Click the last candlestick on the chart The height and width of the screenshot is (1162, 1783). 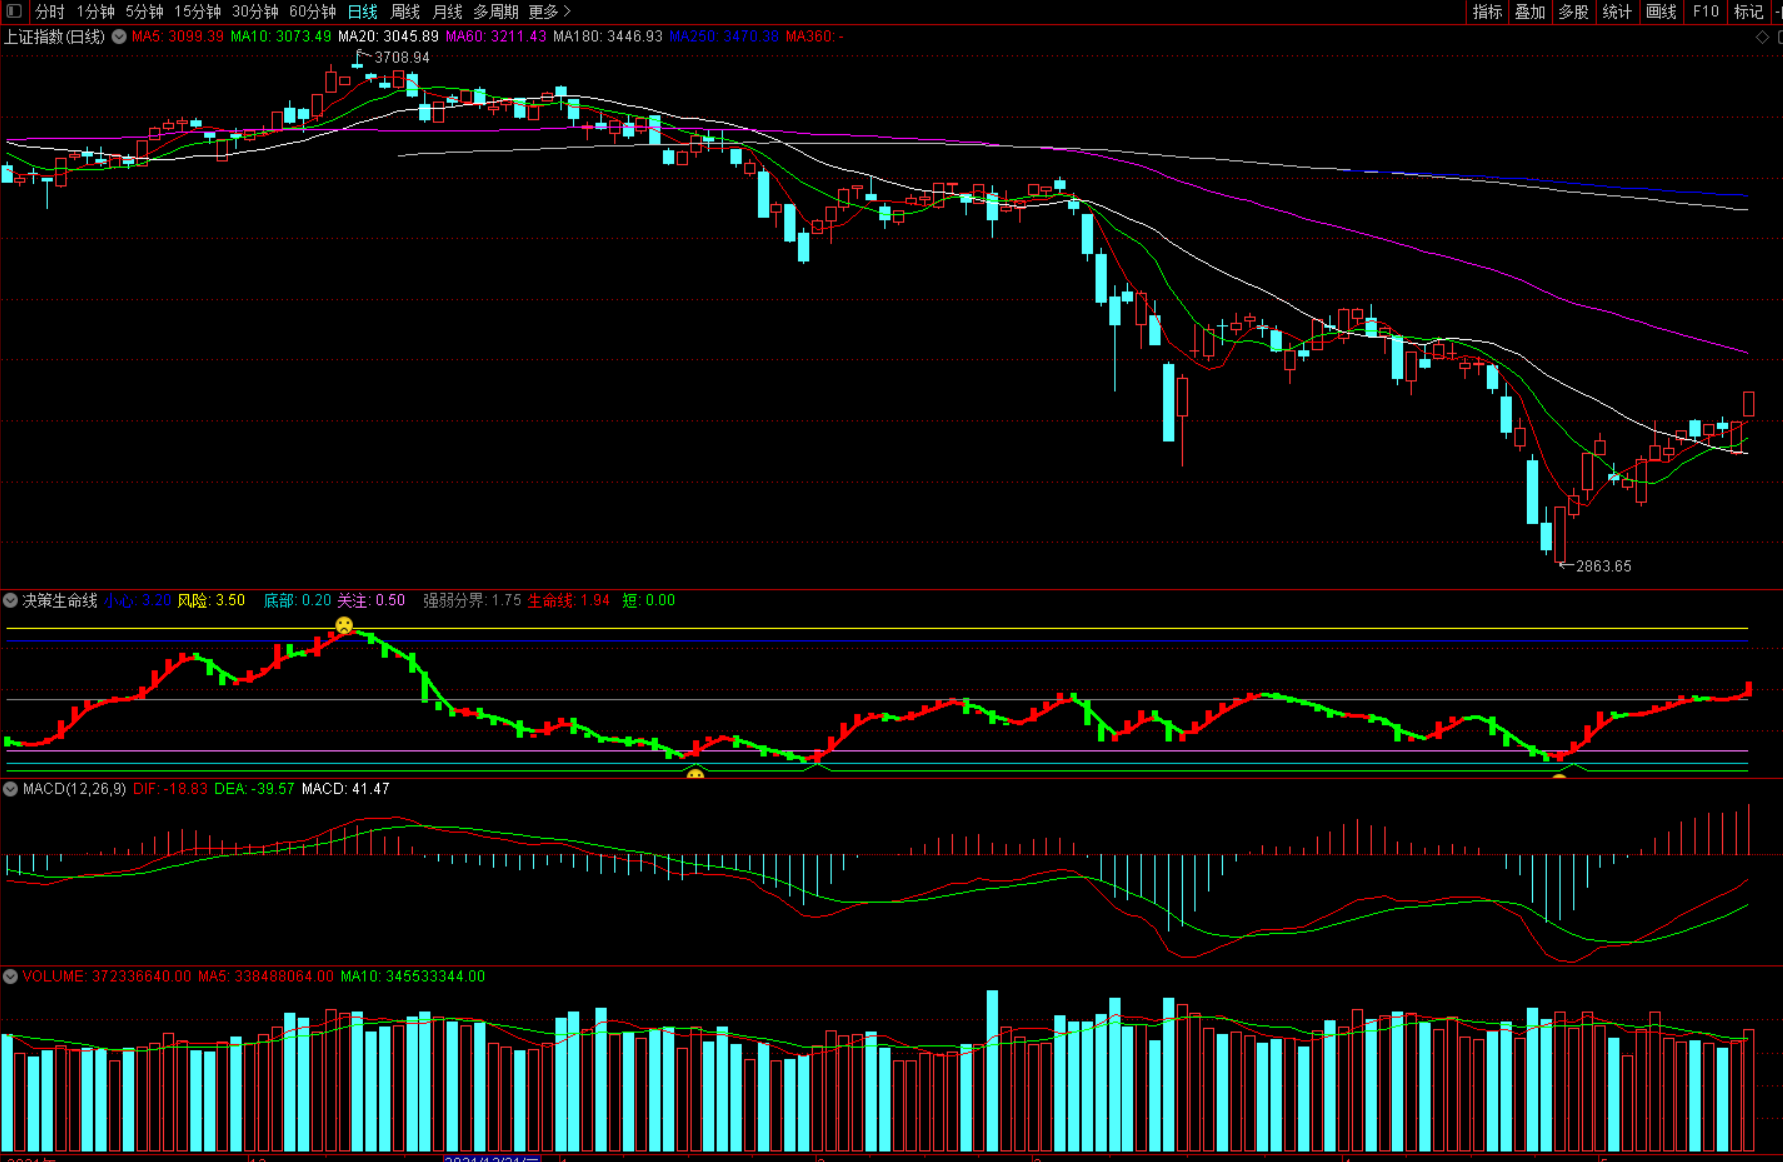point(1749,404)
